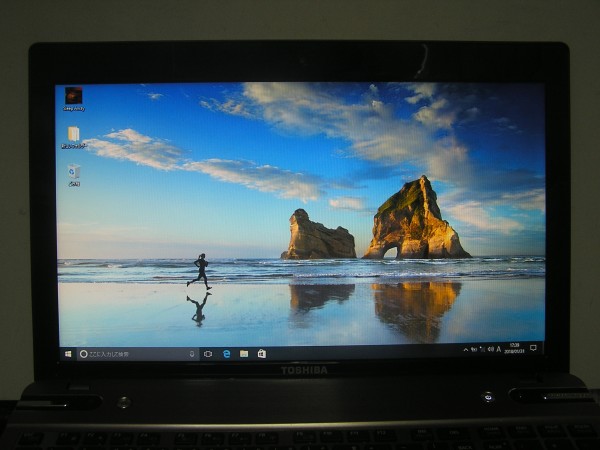The width and height of the screenshot is (600, 450).
Task: Open the volume tray icon
Action: click(x=491, y=349)
